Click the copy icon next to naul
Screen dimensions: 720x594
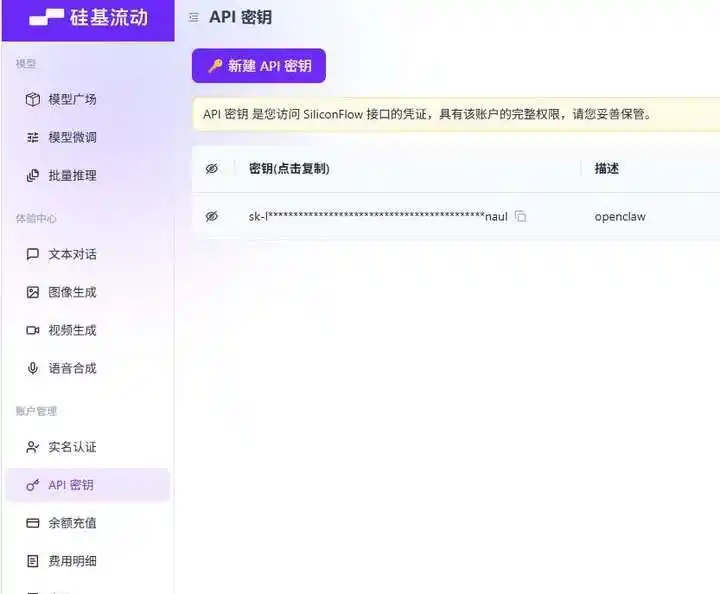click(x=520, y=216)
